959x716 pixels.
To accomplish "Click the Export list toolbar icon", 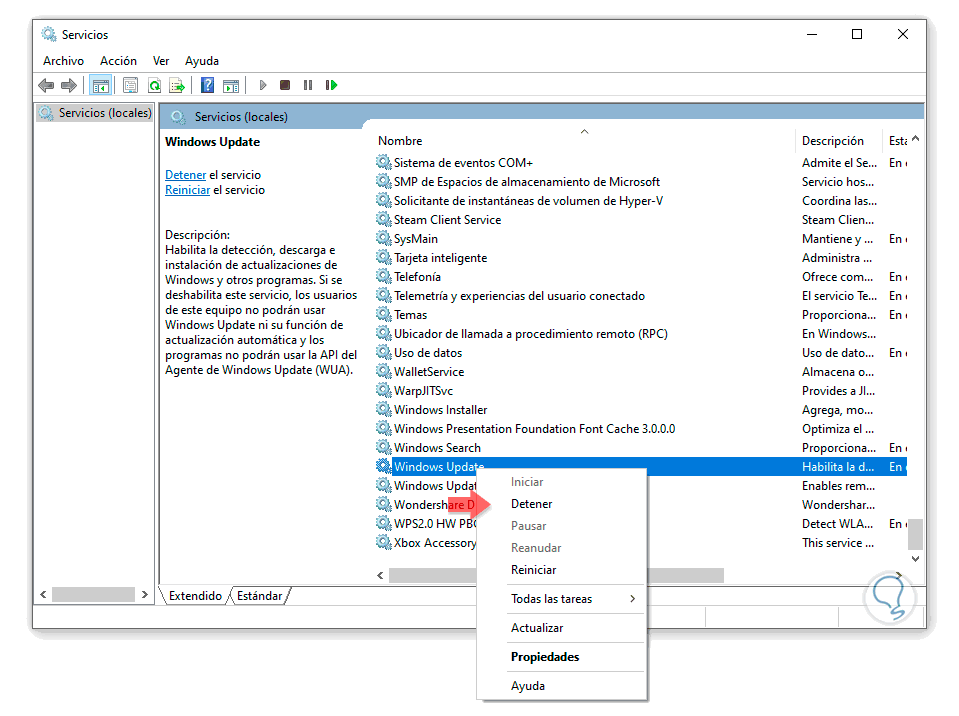I will 177,86.
